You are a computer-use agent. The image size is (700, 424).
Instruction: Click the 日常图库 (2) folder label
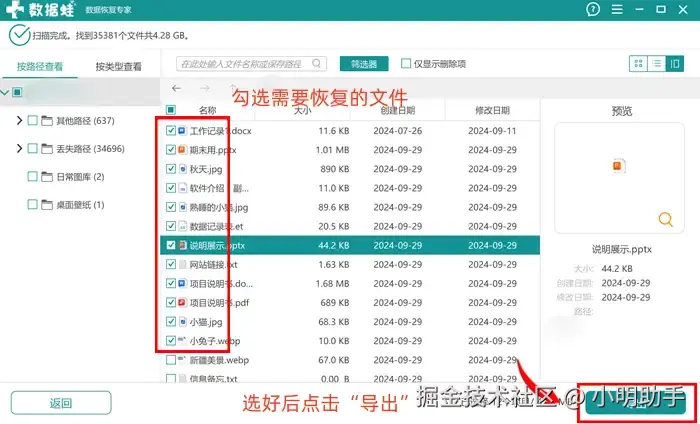click(80, 177)
